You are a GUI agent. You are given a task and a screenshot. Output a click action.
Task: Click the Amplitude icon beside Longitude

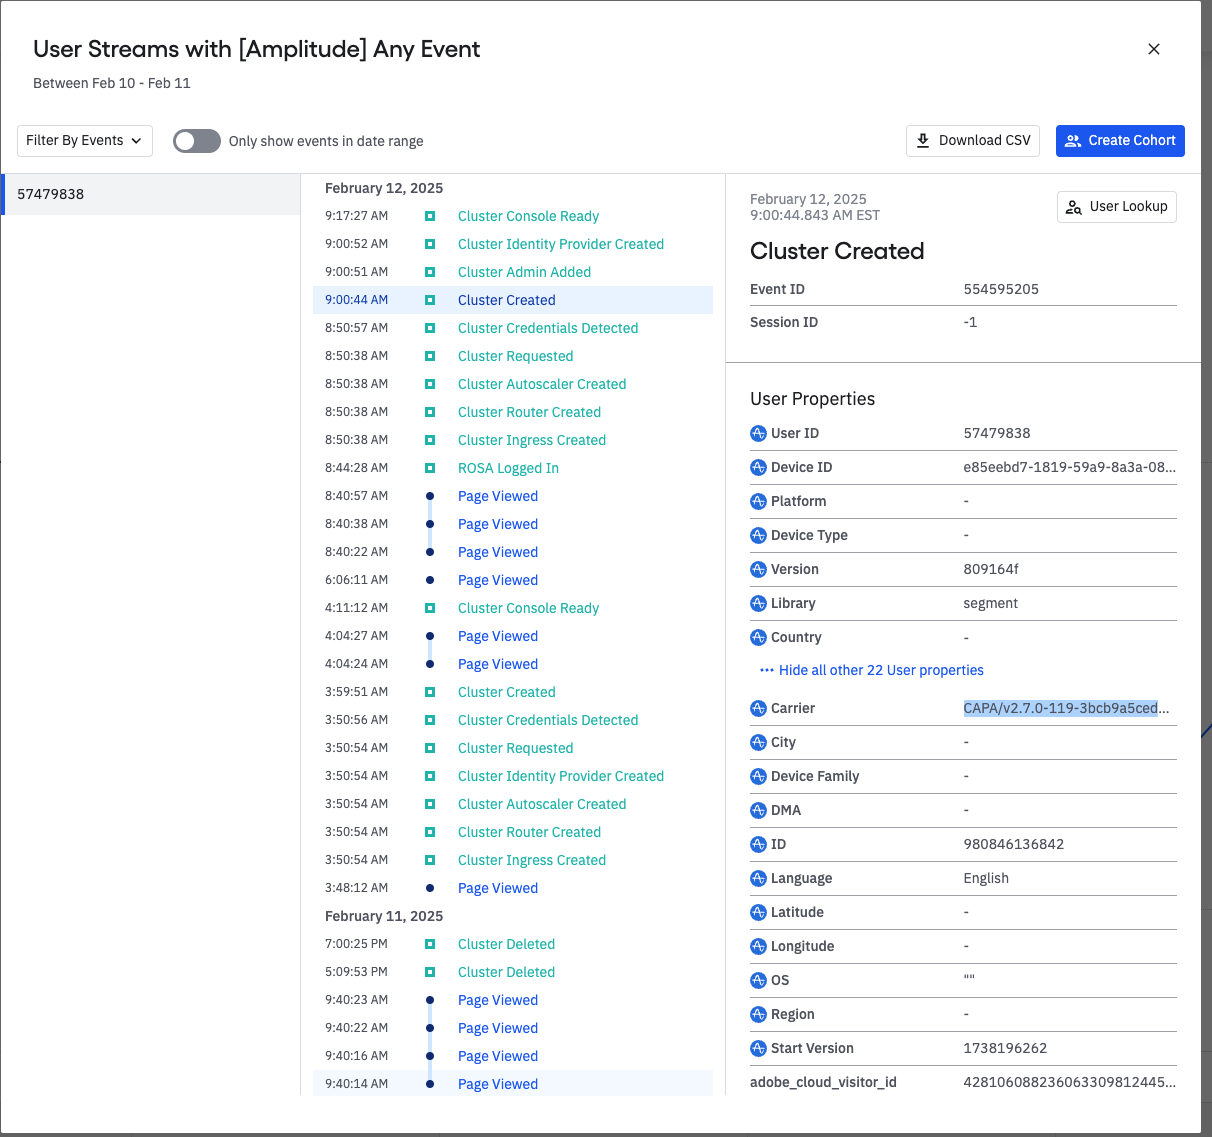(758, 946)
